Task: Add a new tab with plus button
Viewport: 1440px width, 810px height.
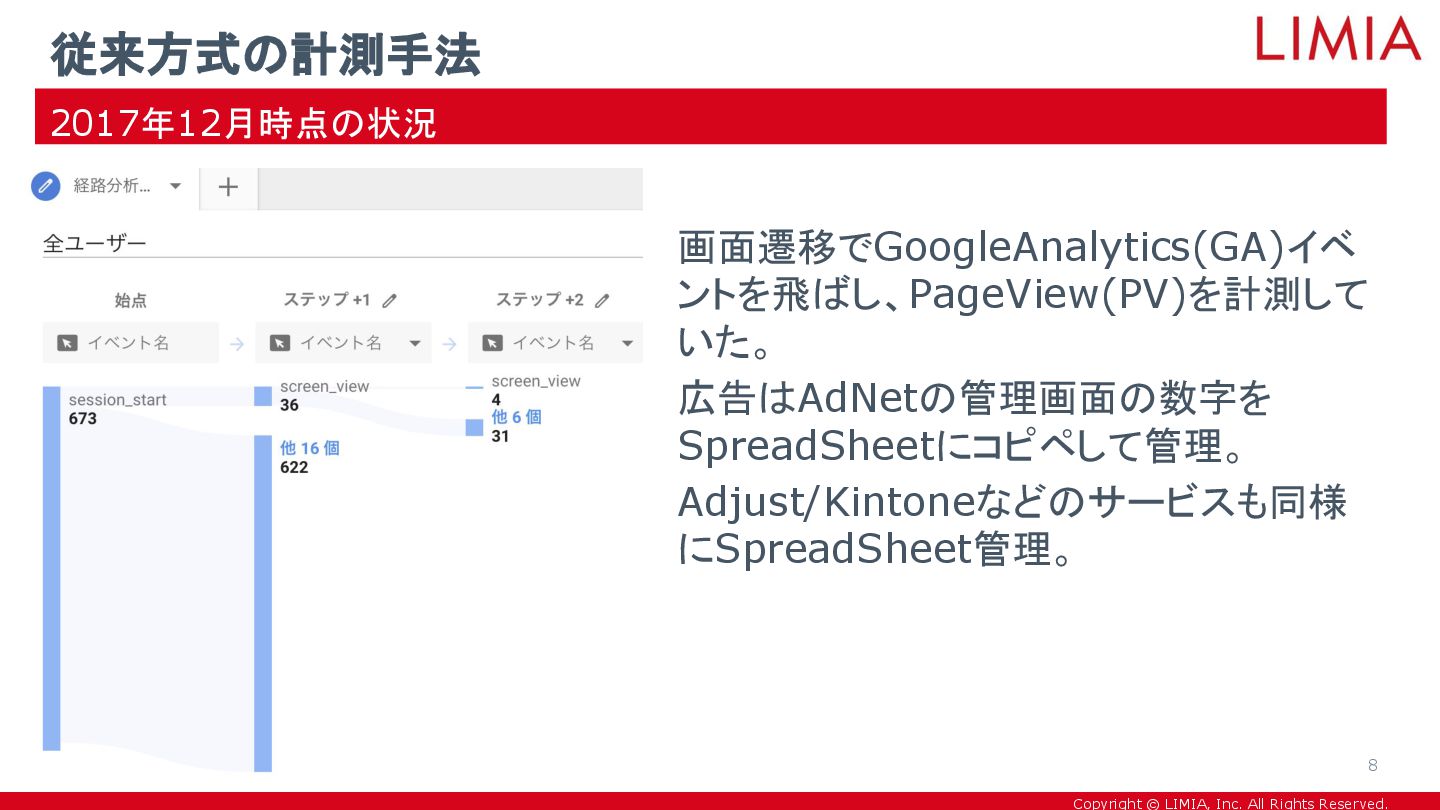Action: (228, 187)
